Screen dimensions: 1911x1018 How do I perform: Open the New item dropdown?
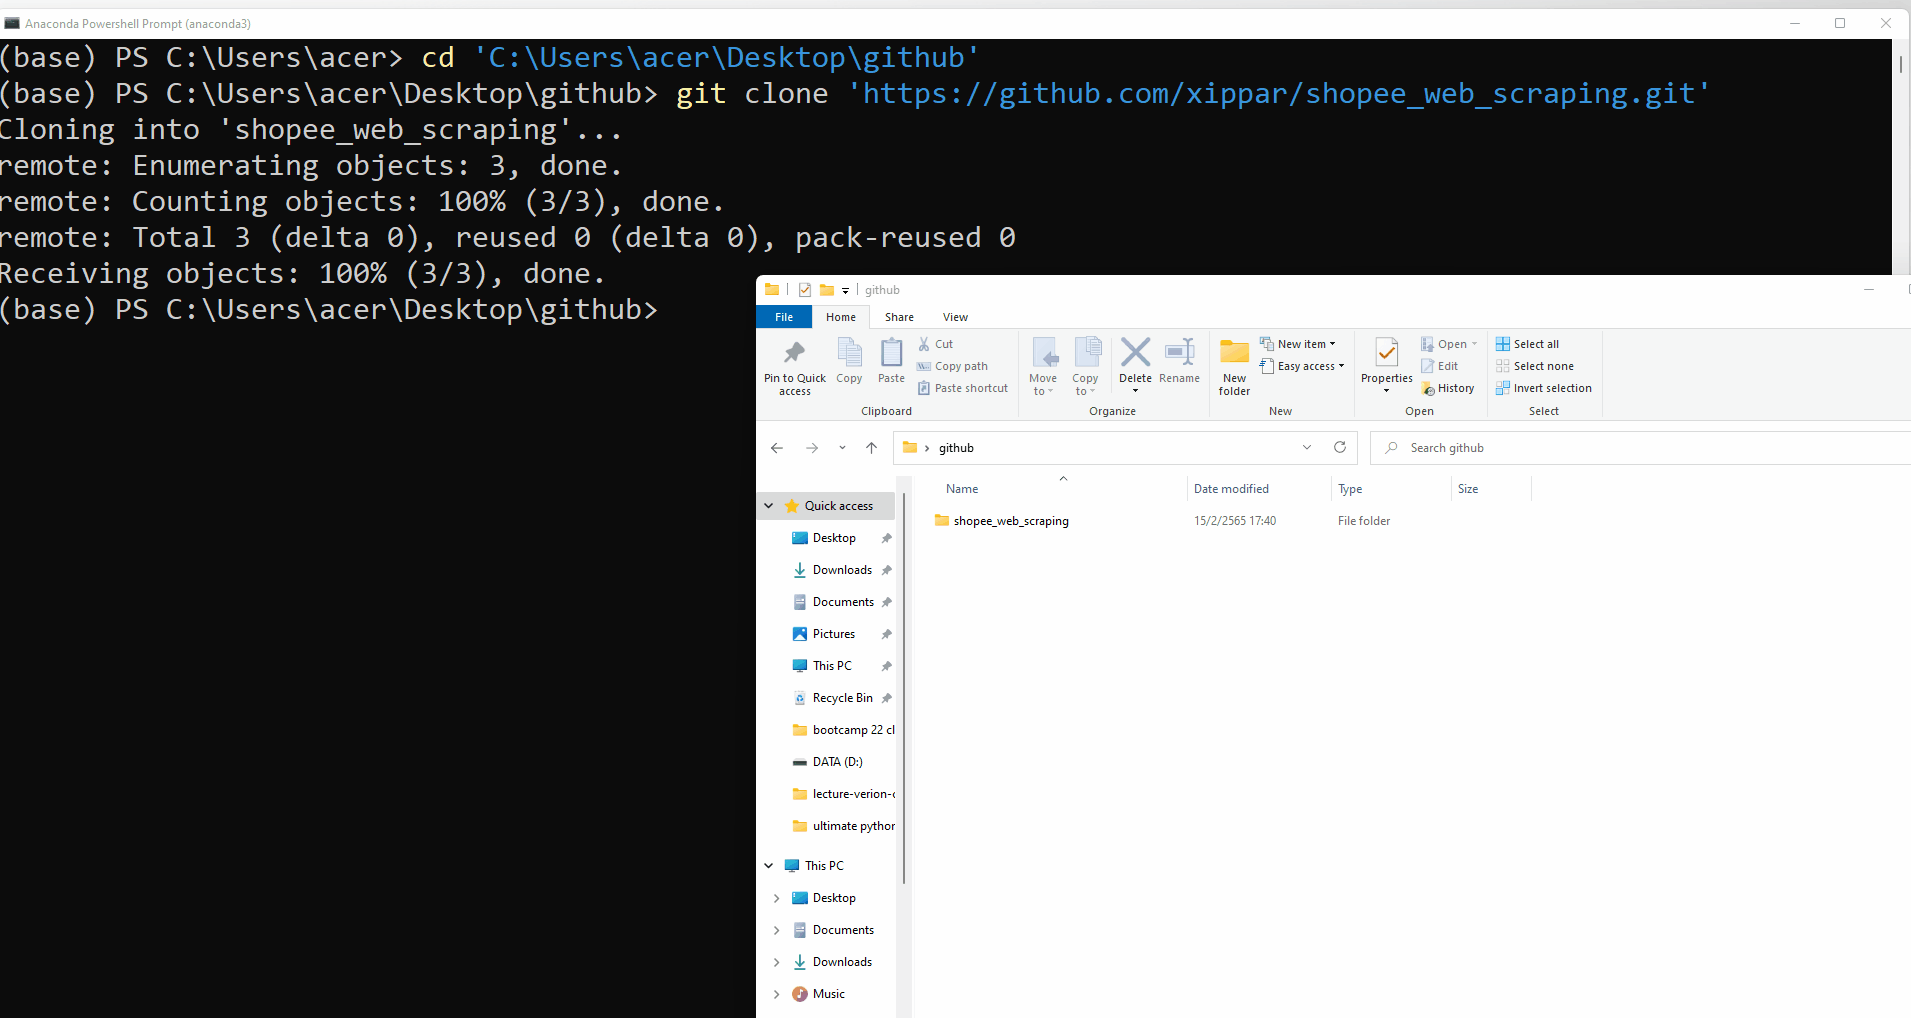(x=1299, y=343)
